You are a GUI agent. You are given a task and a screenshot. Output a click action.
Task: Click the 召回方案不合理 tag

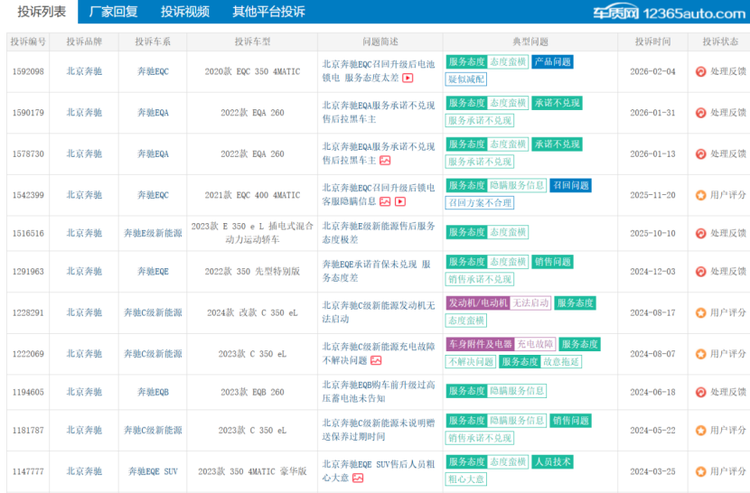[x=480, y=203]
